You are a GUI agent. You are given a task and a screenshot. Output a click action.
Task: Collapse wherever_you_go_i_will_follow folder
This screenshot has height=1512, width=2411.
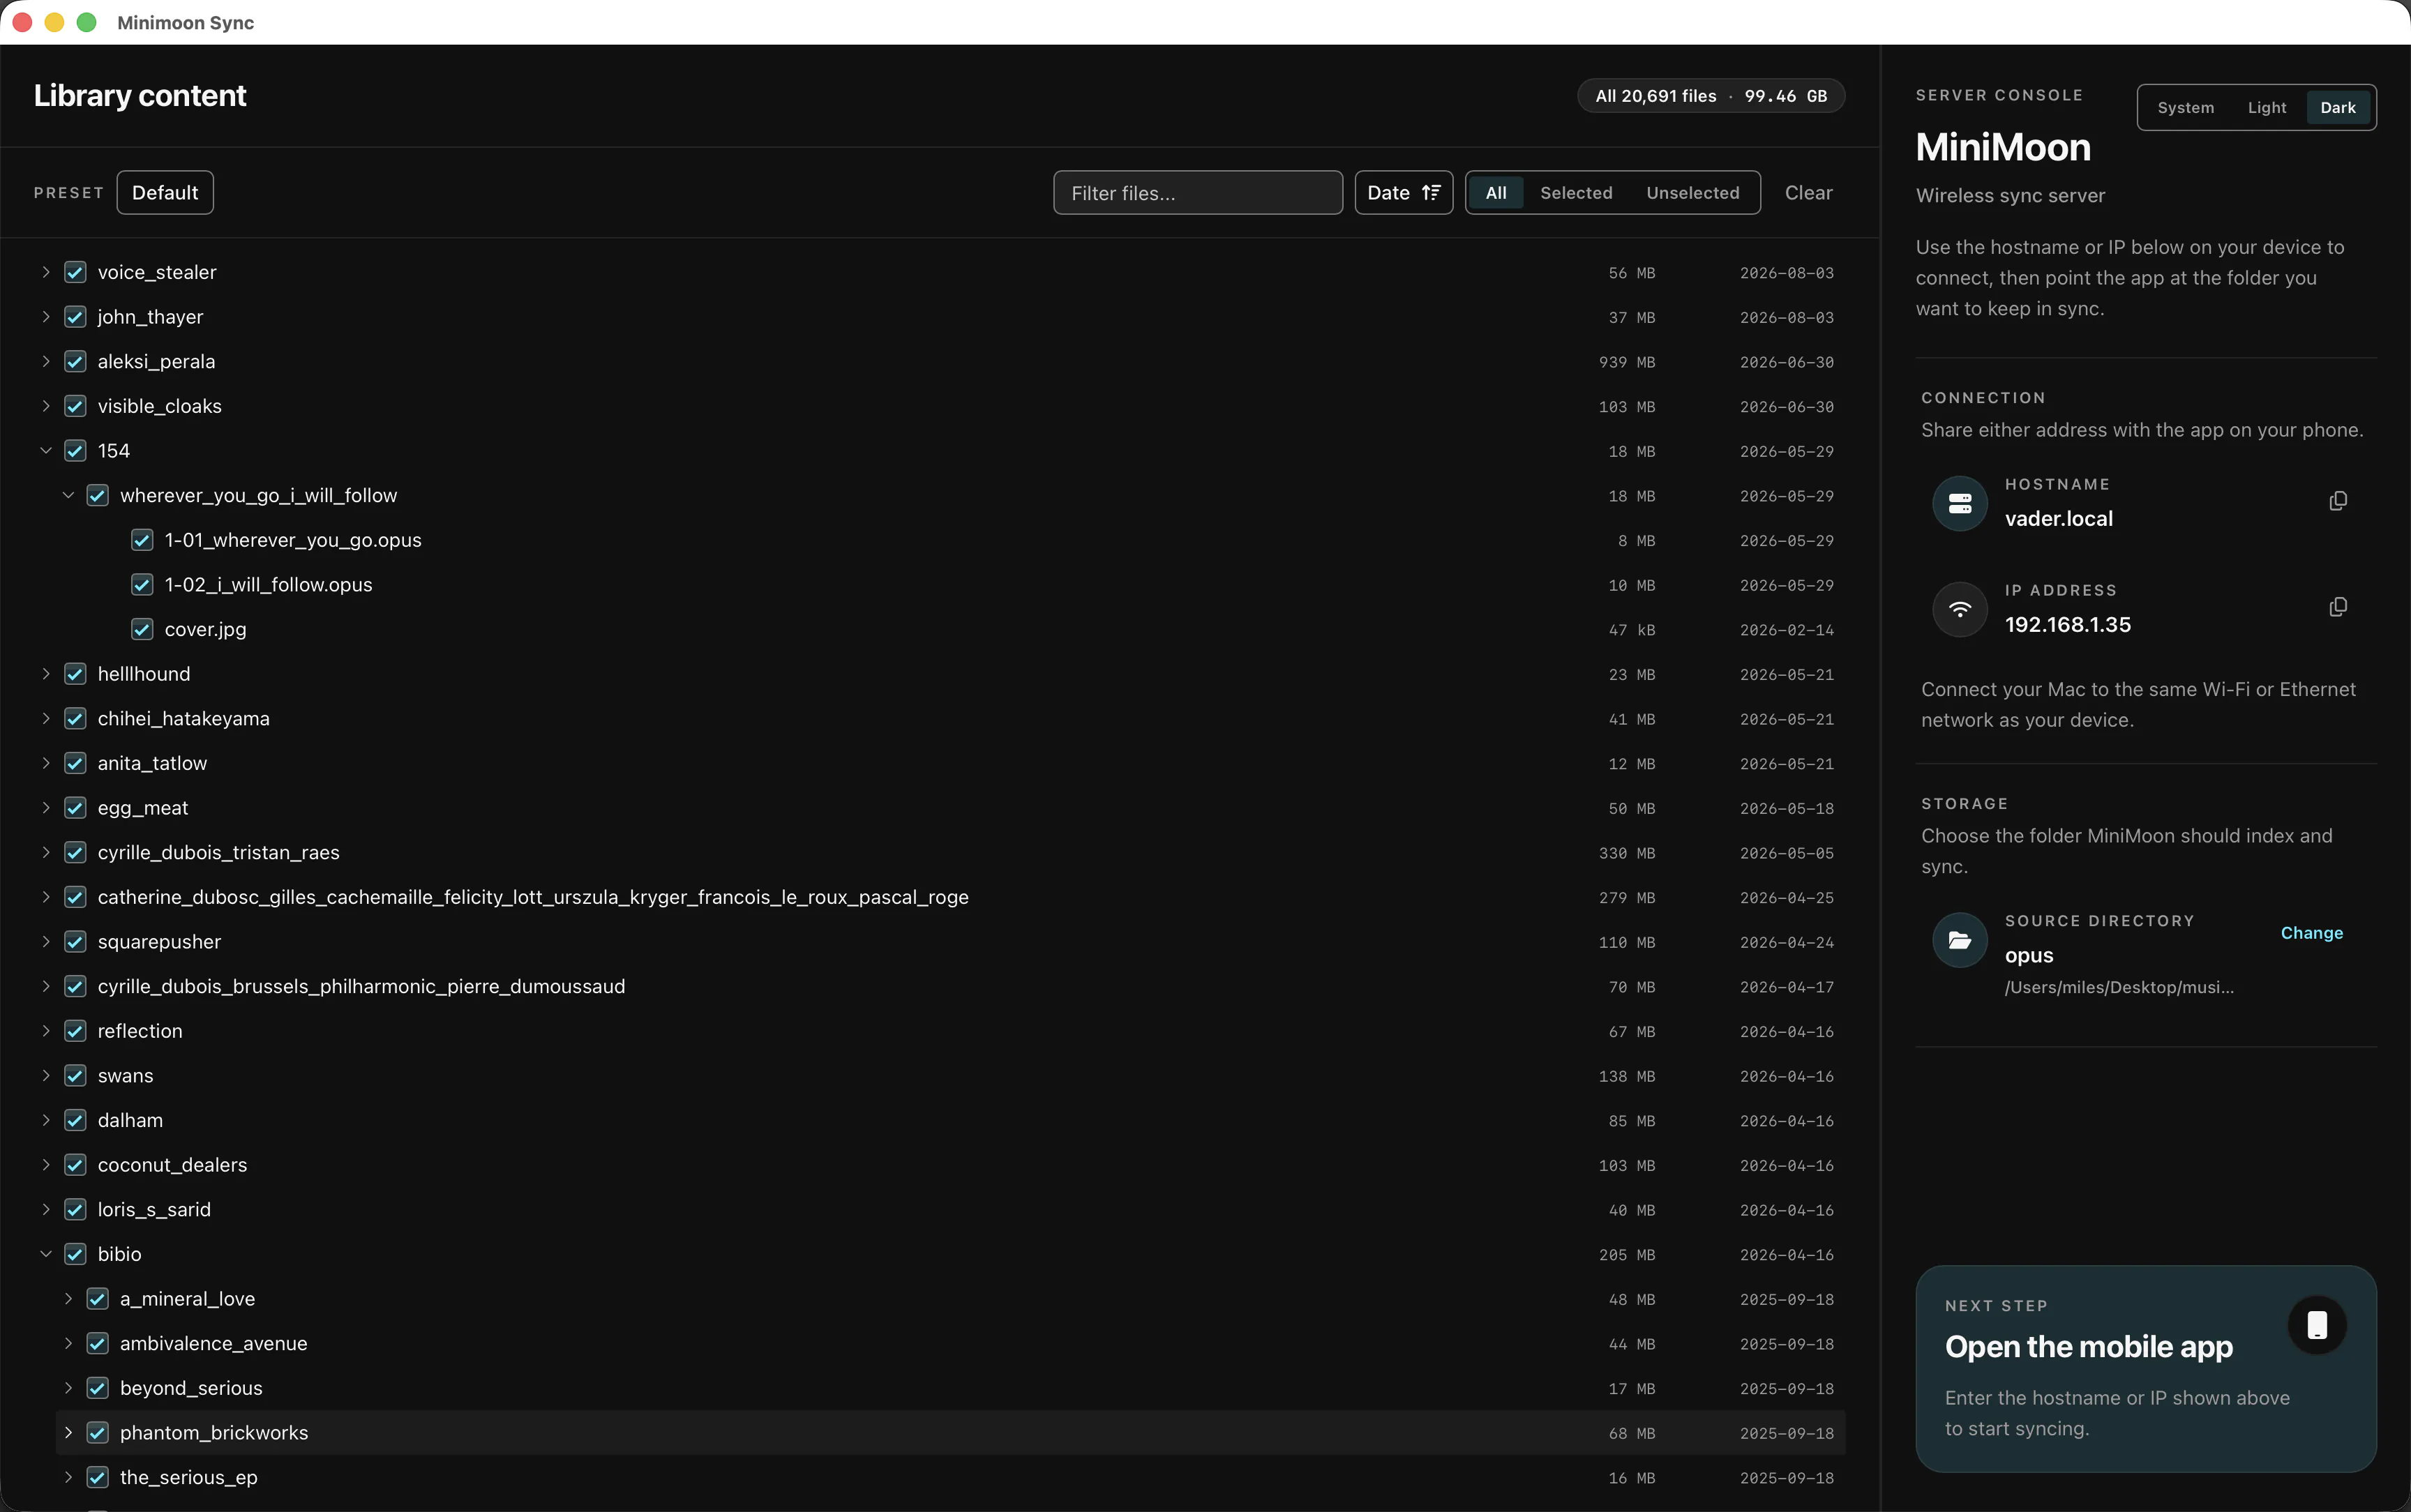[68, 496]
